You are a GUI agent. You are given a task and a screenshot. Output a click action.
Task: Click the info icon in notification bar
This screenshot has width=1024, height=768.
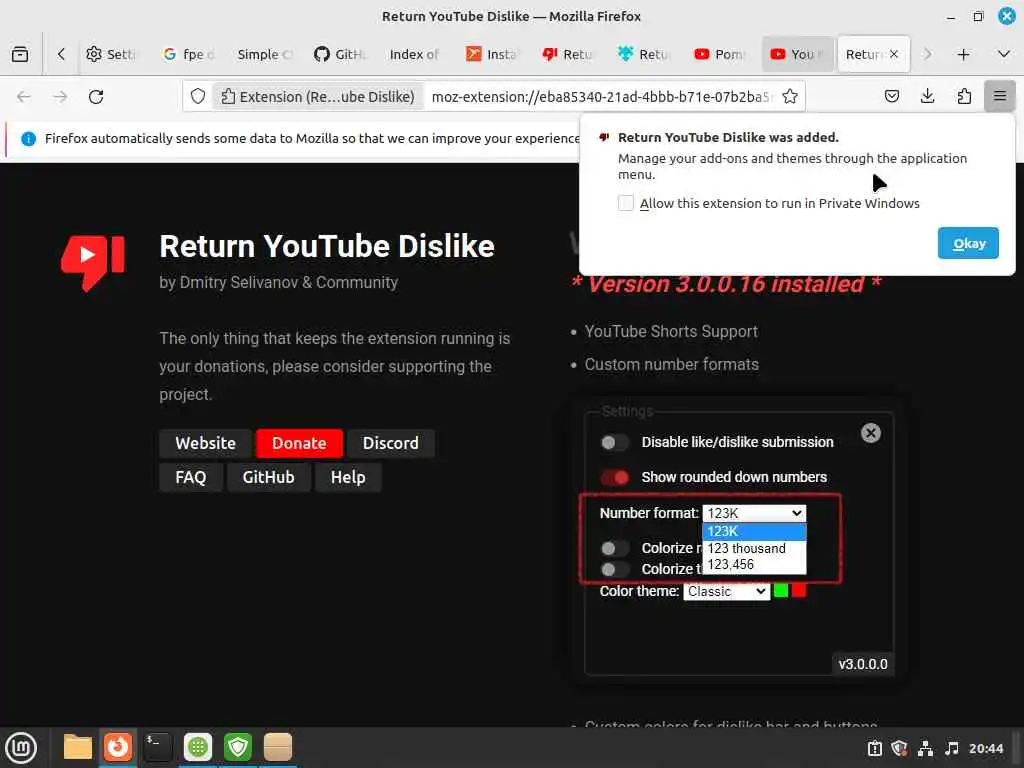pos(28,138)
